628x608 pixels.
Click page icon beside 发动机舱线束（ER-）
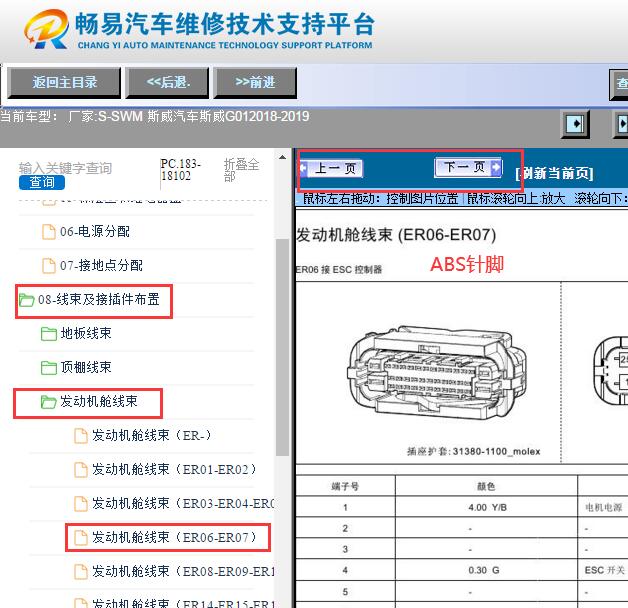[x=81, y=436]
